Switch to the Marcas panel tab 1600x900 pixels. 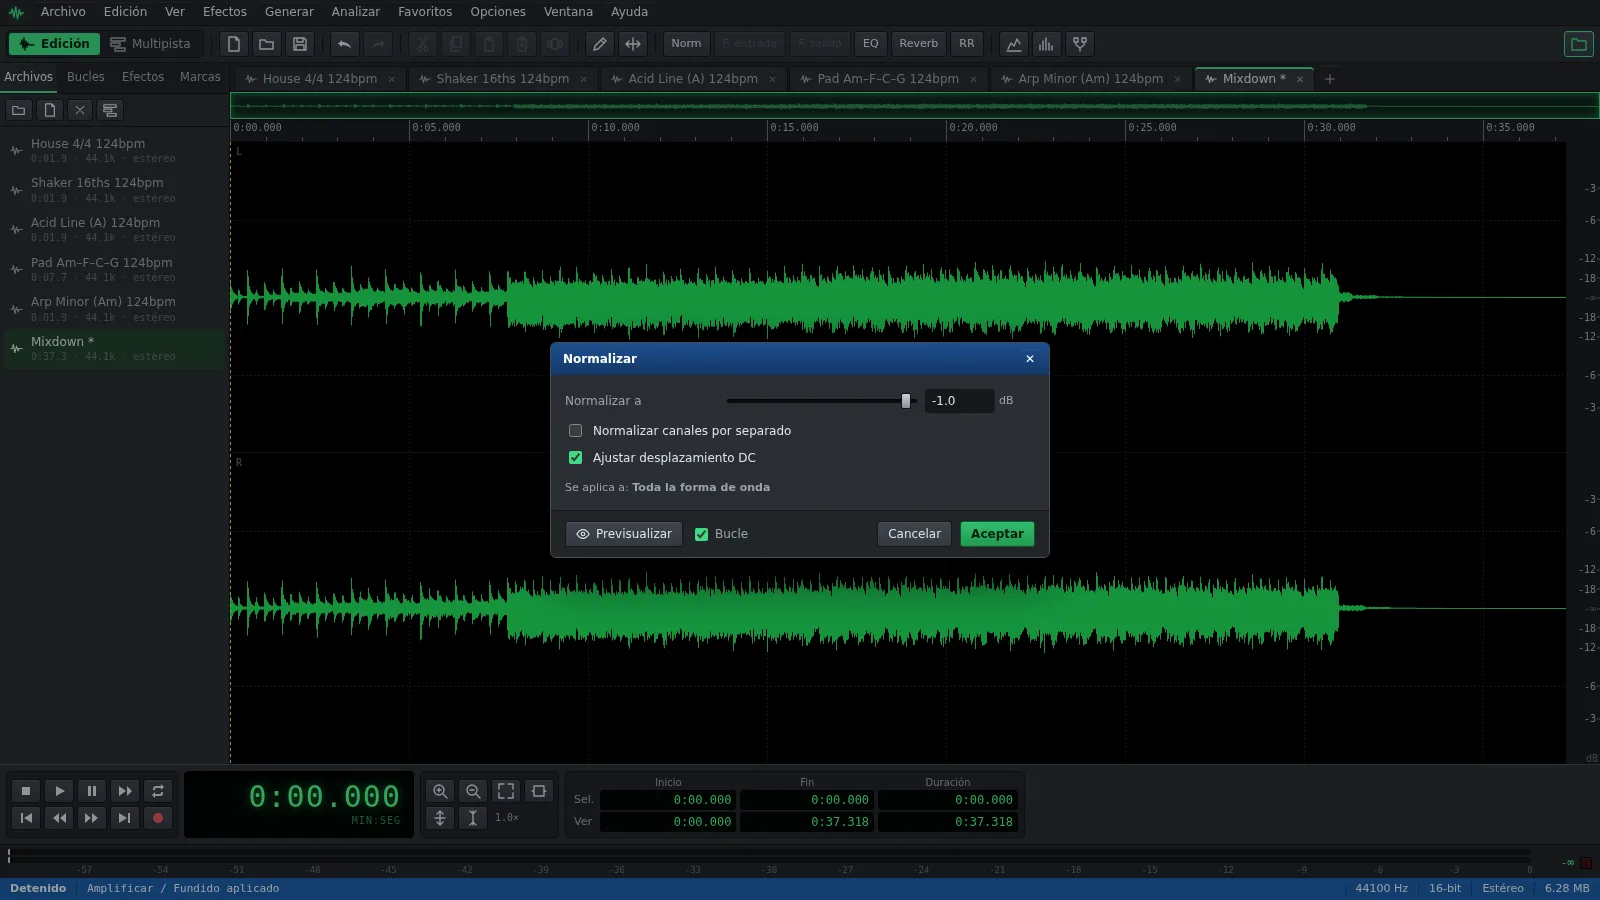[x=200, y=77]
